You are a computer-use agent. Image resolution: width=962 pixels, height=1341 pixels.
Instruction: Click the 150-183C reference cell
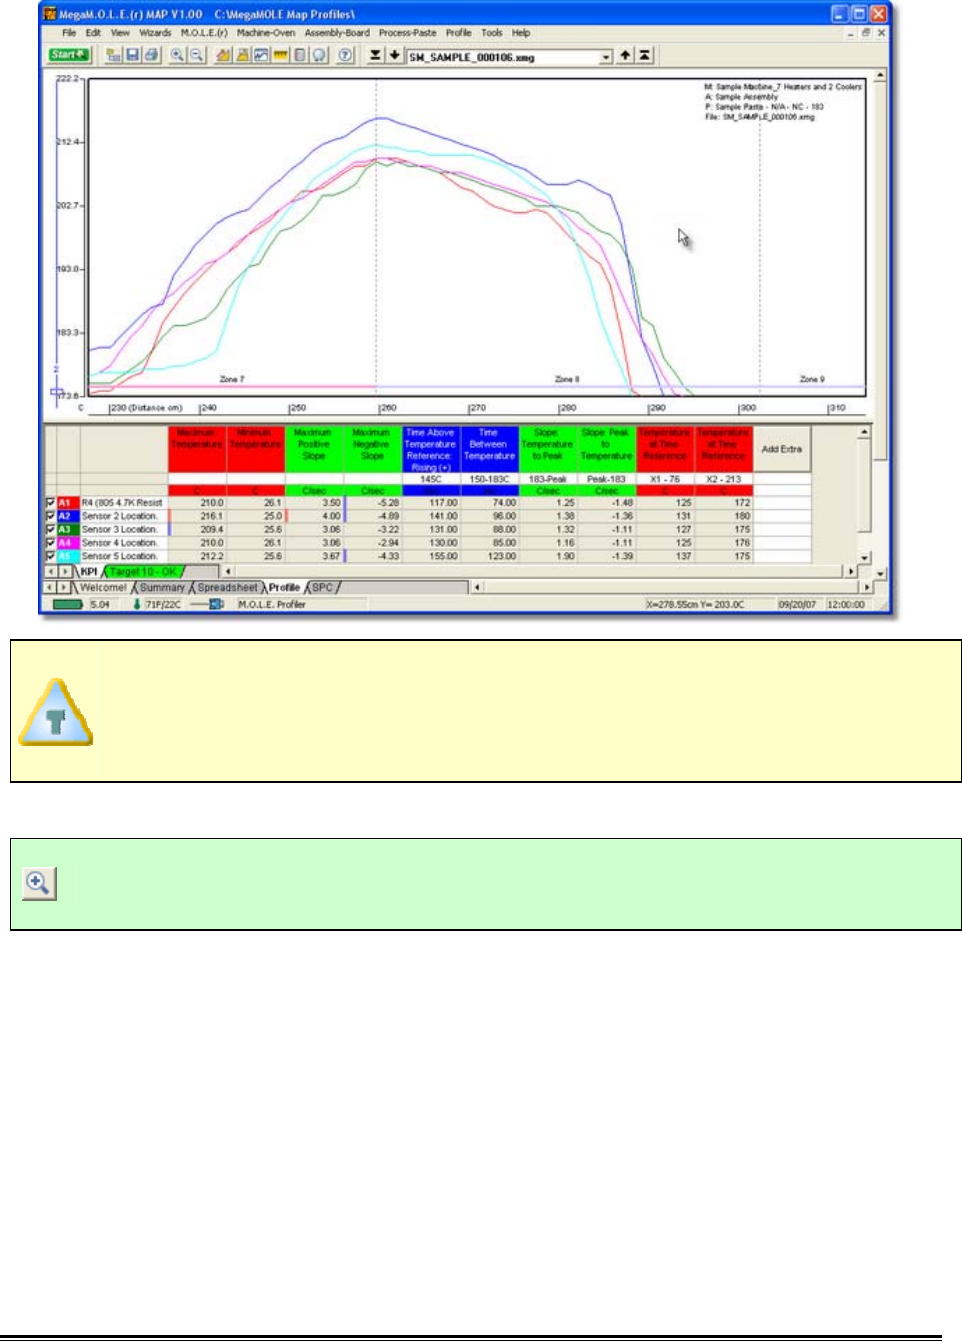489,479
